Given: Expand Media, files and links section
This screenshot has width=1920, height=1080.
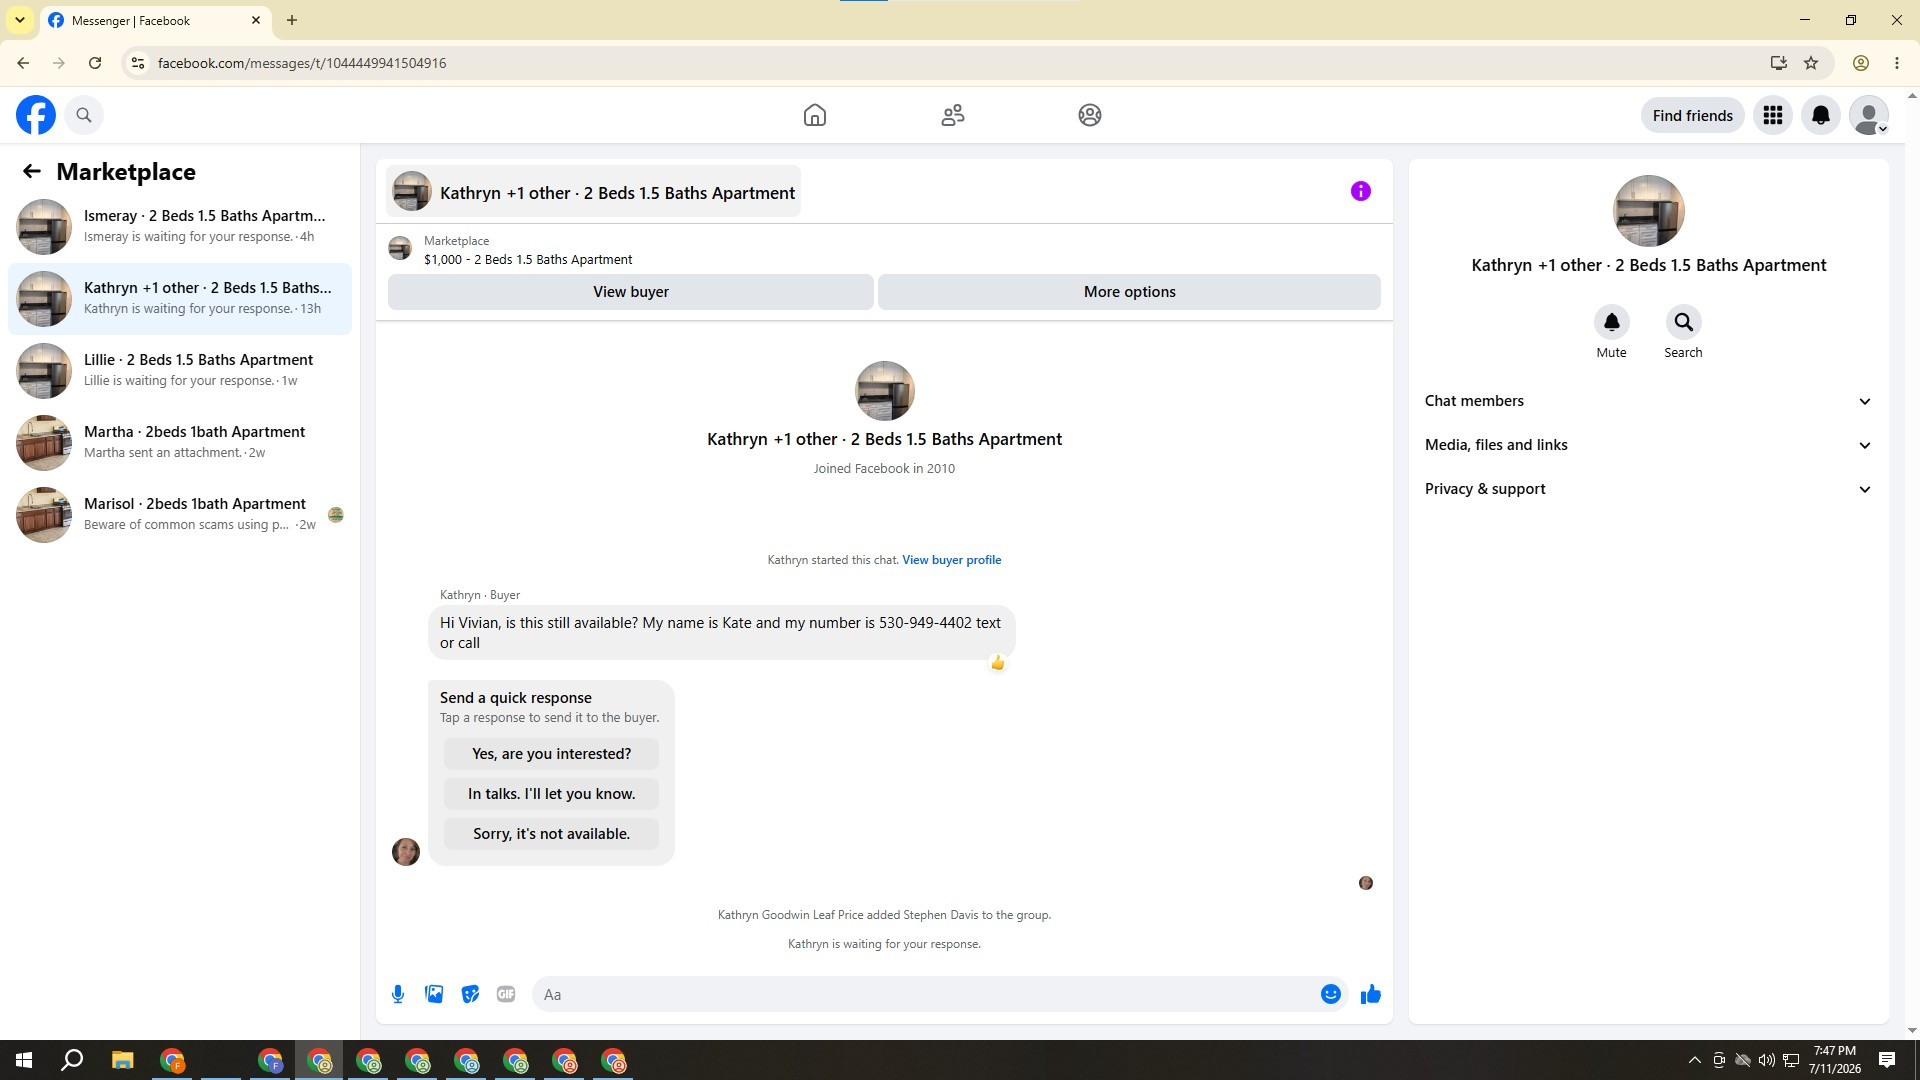Looking at the screenshot, I should click(x=1649, y=445).
